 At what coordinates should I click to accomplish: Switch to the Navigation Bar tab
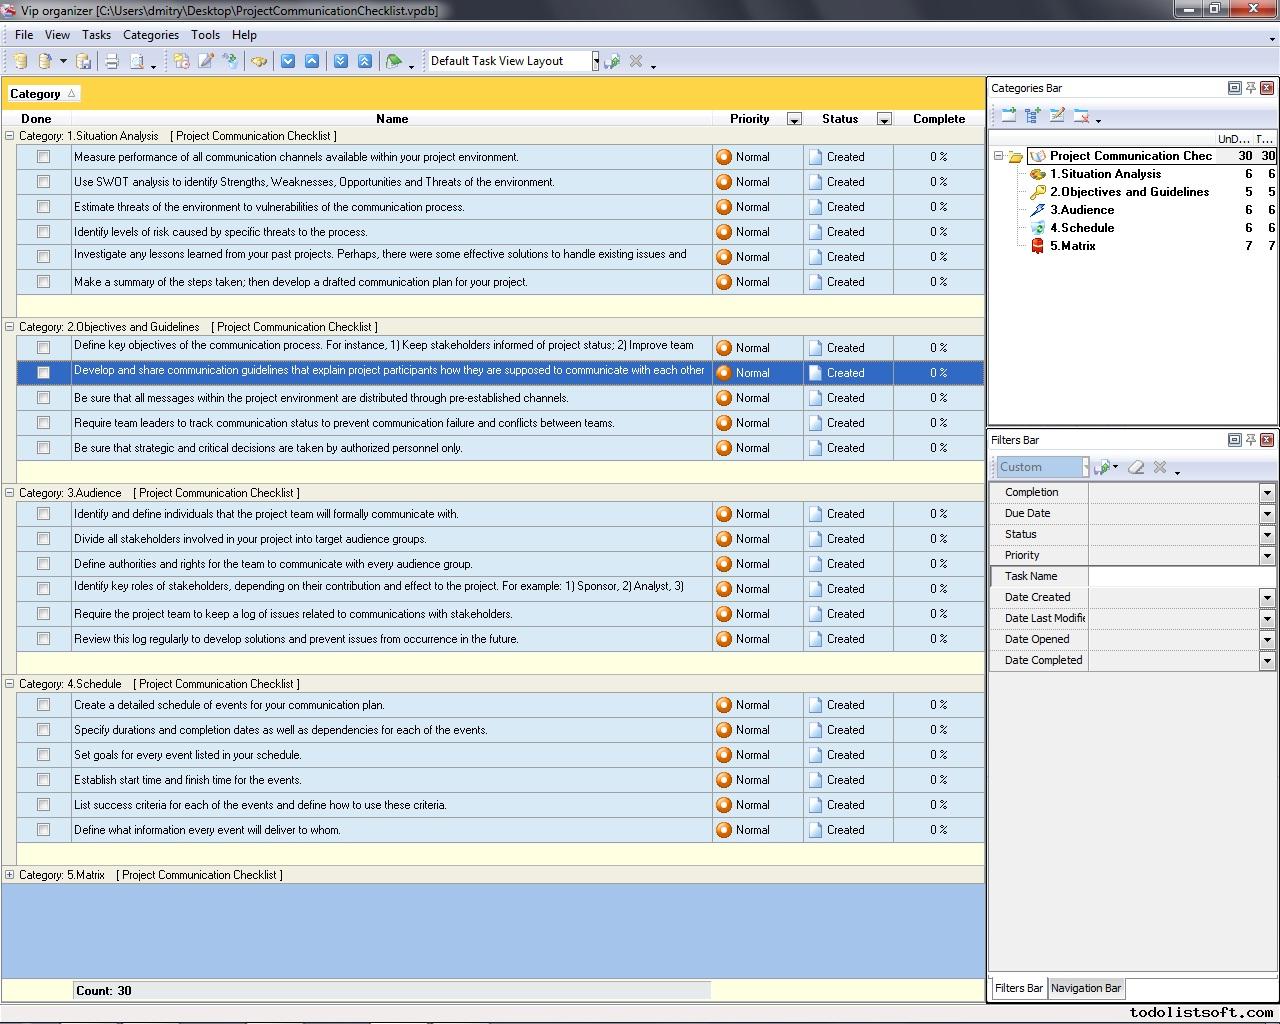pyautogui.click(x=1085, y=988)
